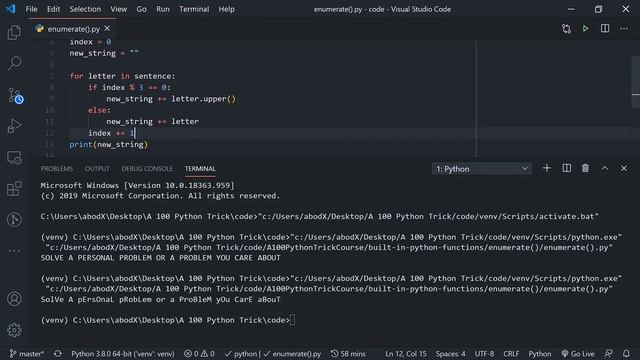Show errors and warnings count in status bar

[199, 353]
